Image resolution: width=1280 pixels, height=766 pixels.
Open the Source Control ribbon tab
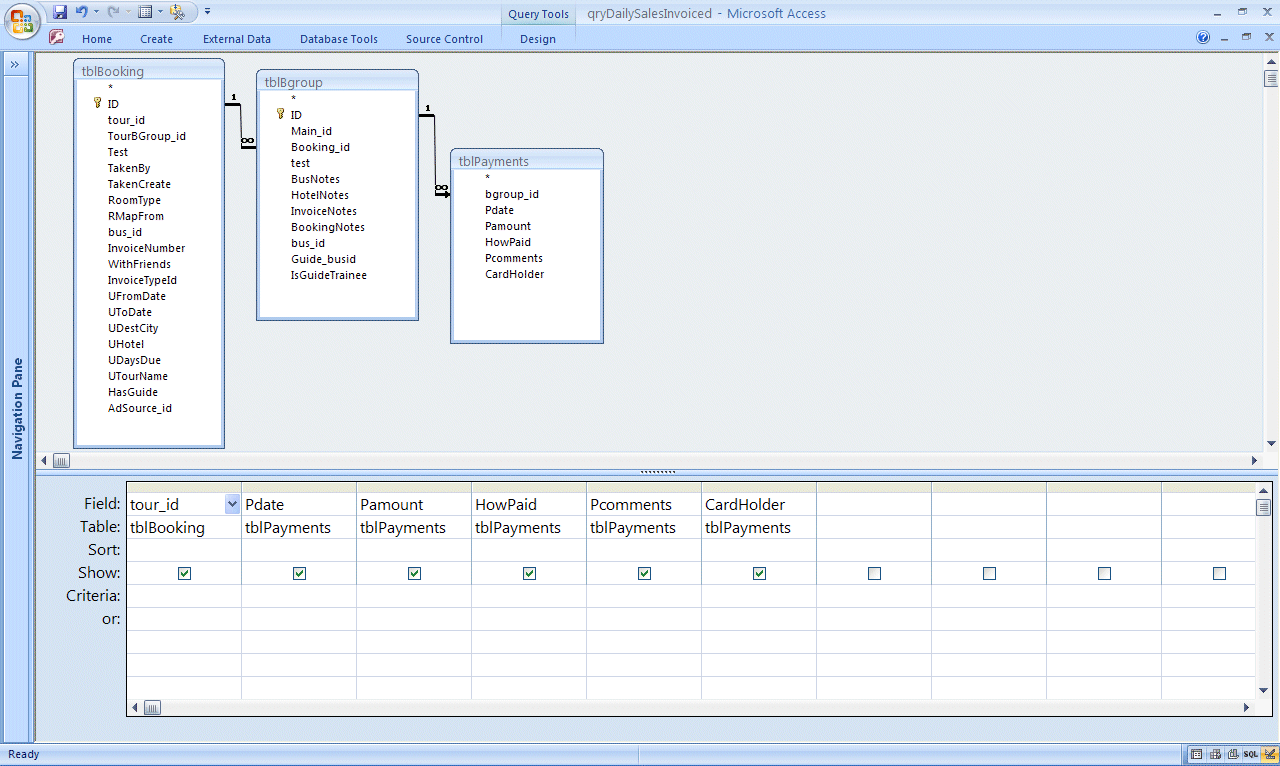click(x=444, y=39)
